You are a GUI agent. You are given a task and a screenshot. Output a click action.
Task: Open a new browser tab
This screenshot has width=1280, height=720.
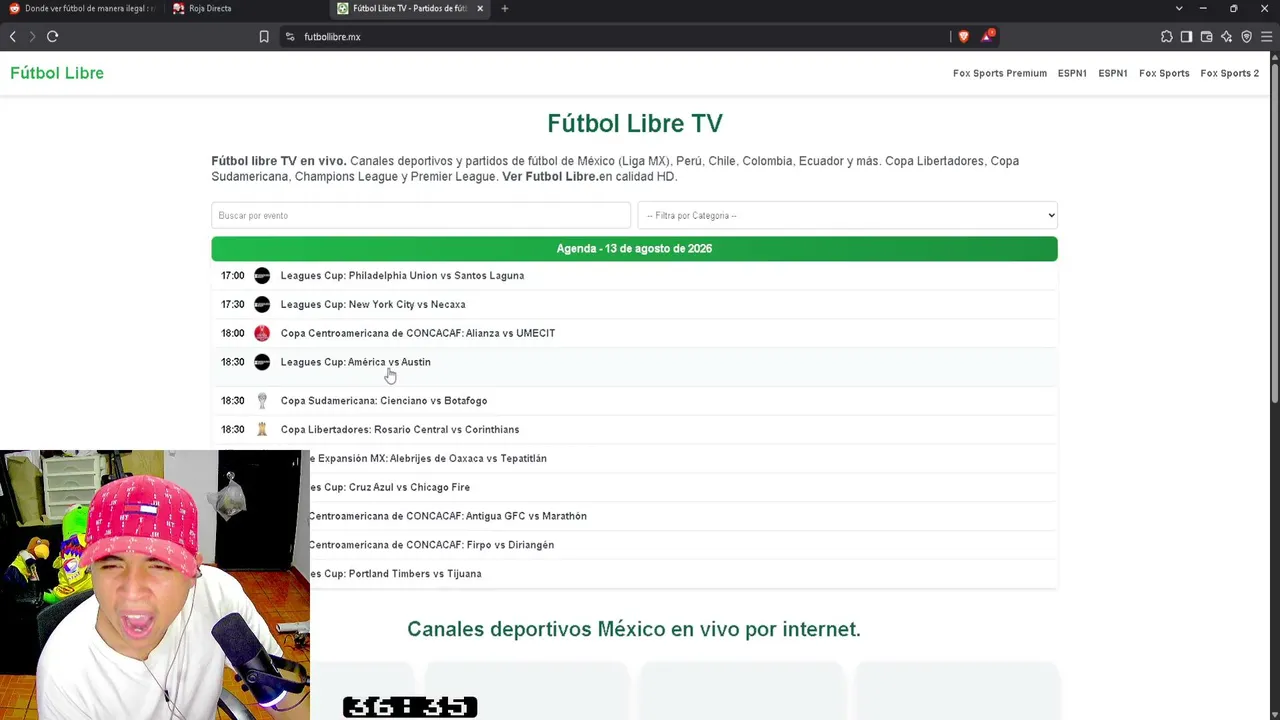(504, 9)
